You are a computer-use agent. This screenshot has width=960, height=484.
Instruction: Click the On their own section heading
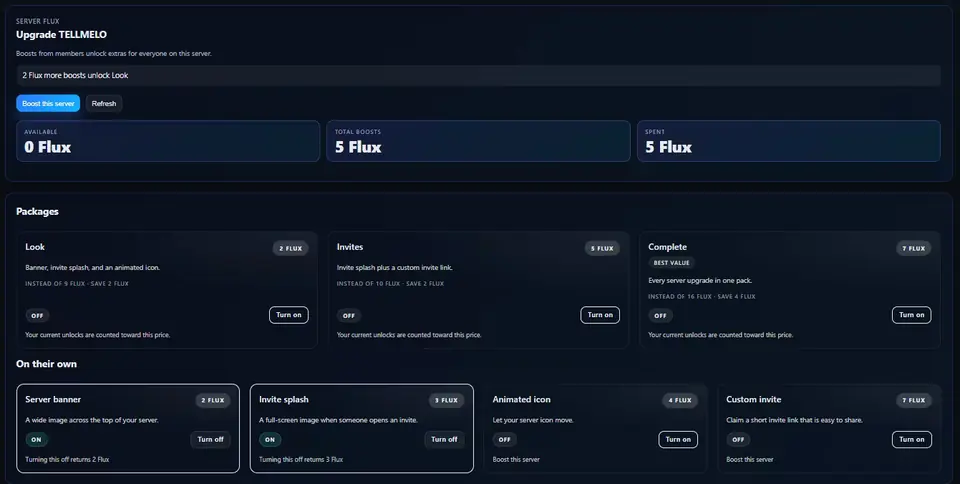pos(47,363)
